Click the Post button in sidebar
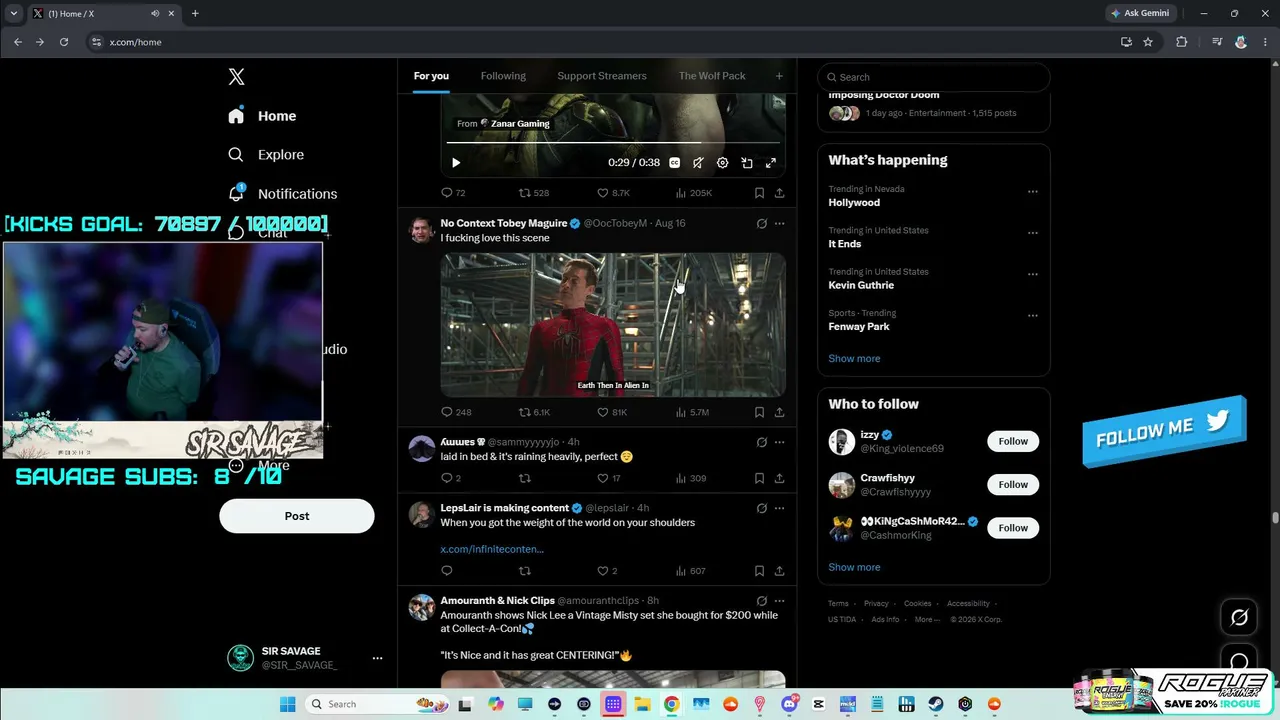1280x720 pixels. pyautogui.click(x=297, y=516)
